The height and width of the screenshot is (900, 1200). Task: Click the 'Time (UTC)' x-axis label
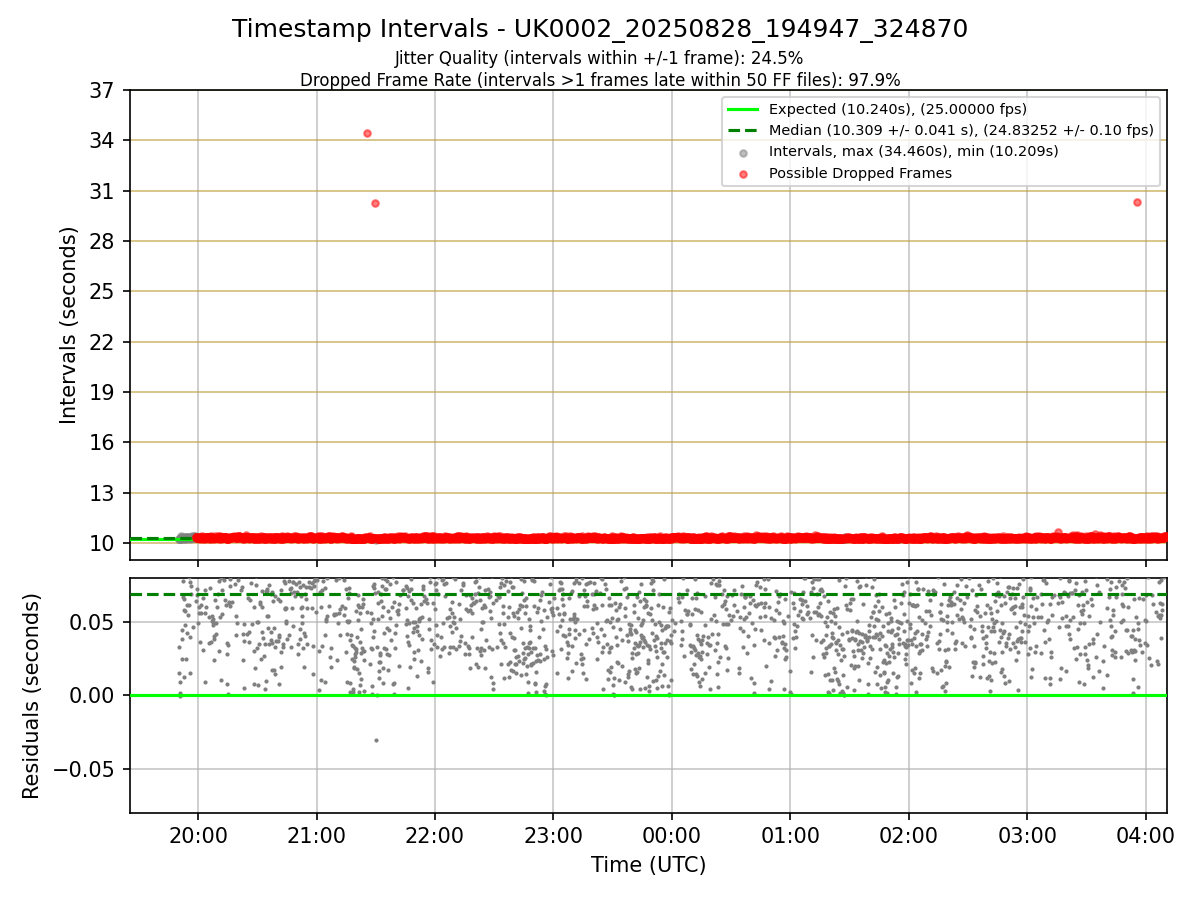click(648, 865)
